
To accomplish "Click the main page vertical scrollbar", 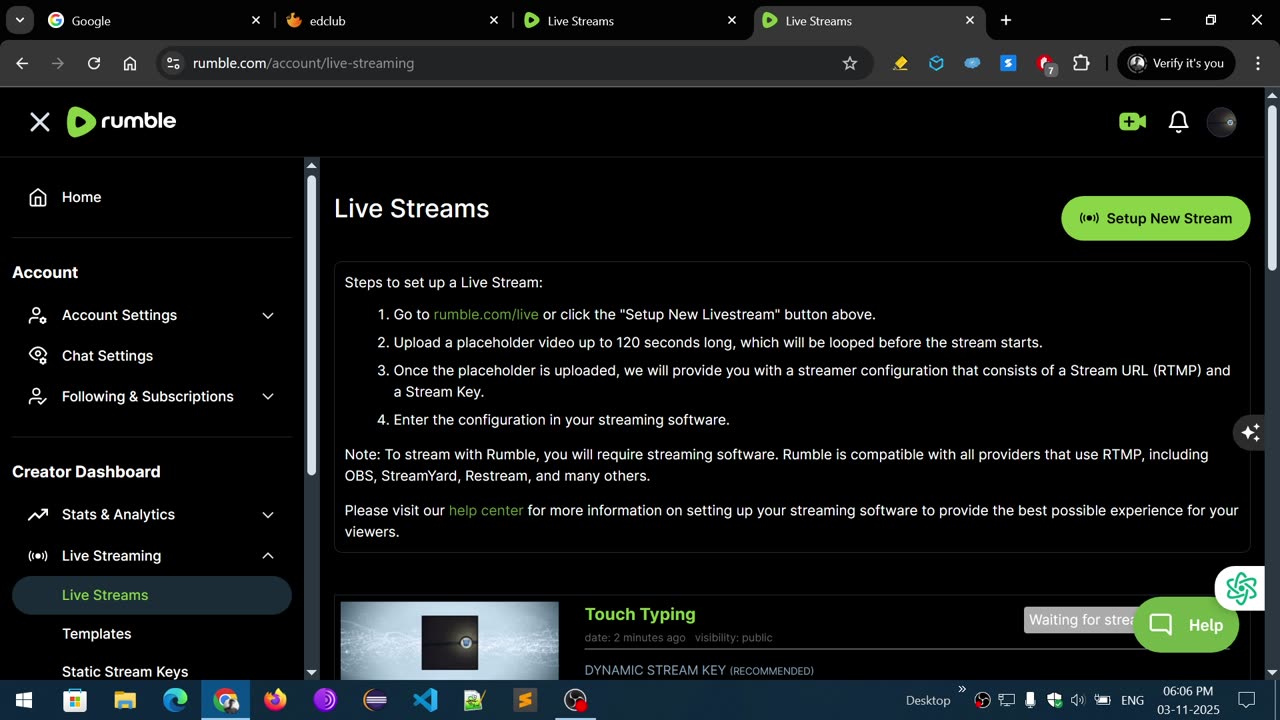I will click(1272, 187).
